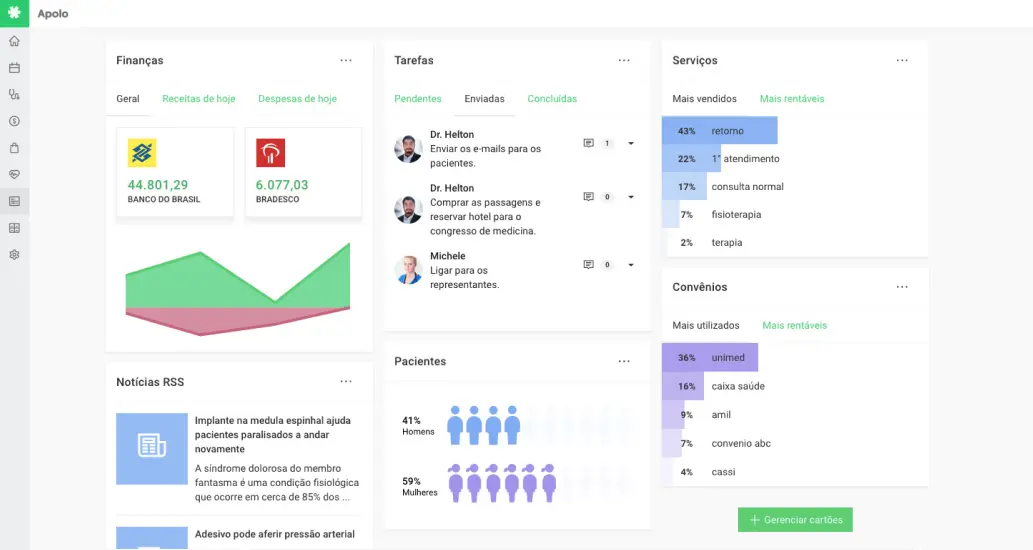This screenshot has width=1033, height=550.
Task: Open the Pacientes card options menu
Action: 624,361
